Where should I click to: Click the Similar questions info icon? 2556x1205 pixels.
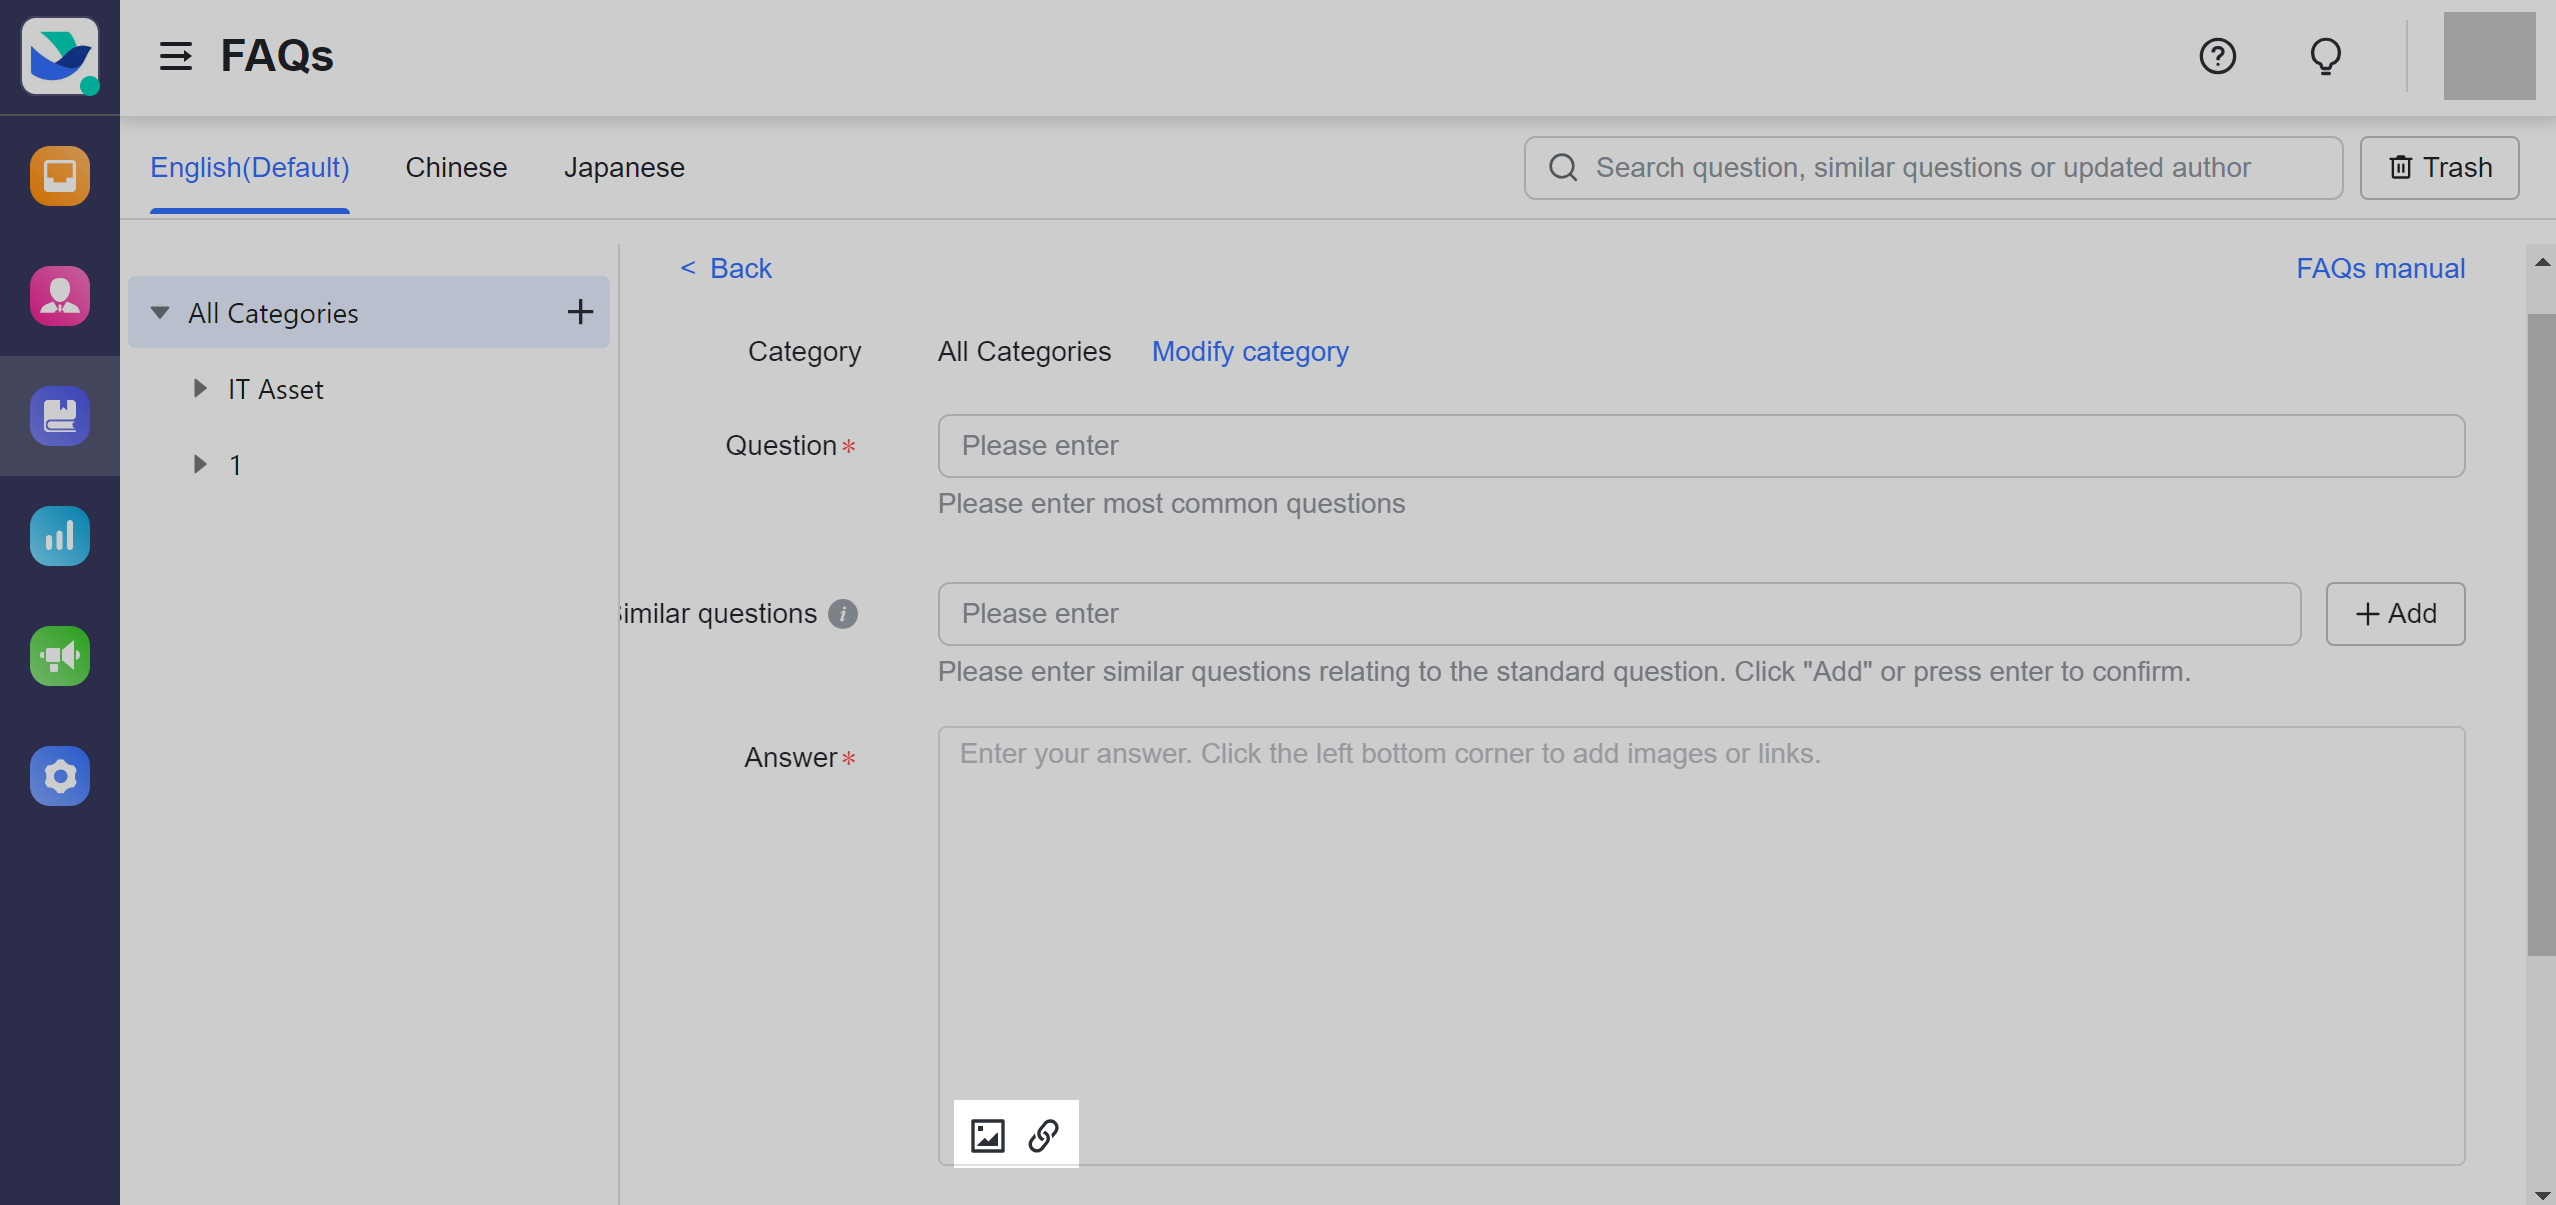pos(843,614)
